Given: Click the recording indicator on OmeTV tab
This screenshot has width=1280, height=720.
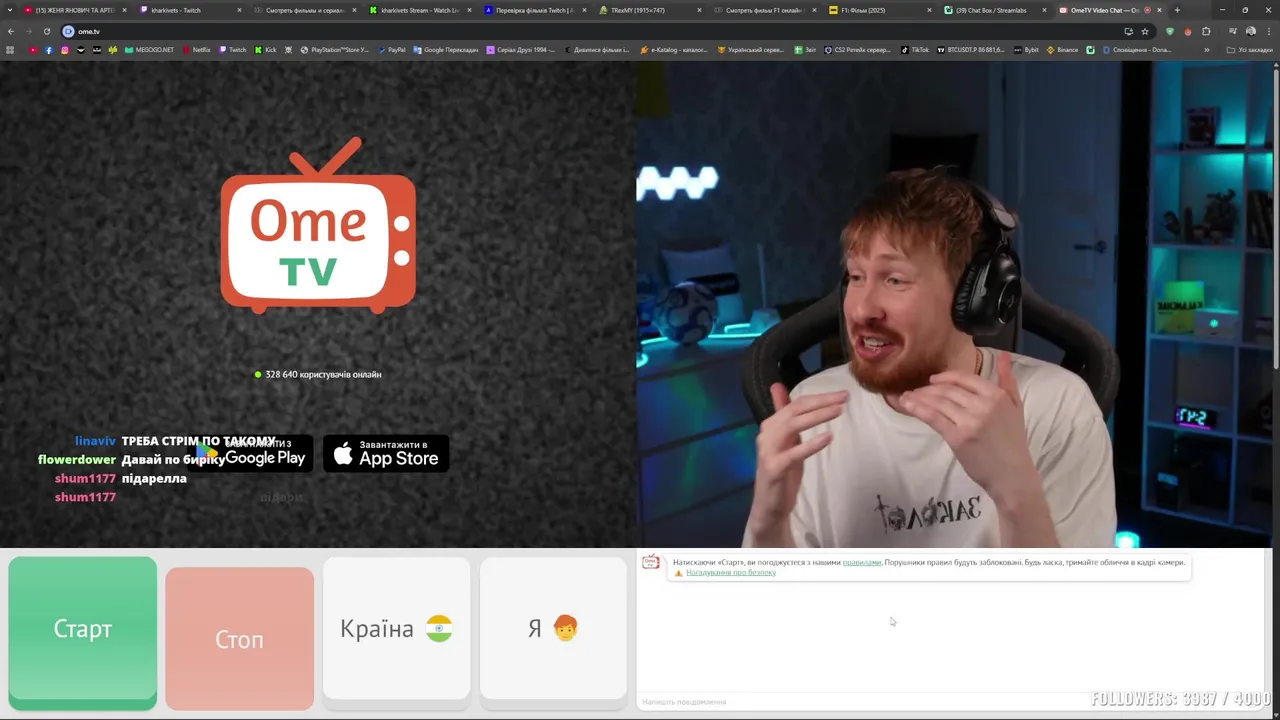Looking at the screenshot, I should [x=1146, y=10].
